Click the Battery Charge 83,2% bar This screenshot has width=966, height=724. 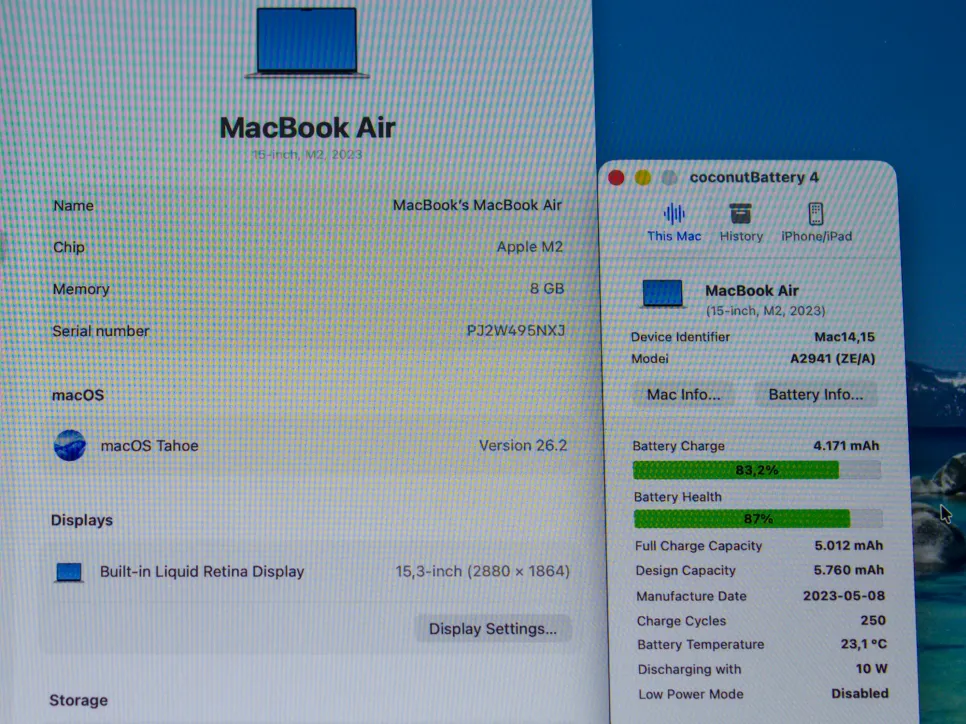757,470
